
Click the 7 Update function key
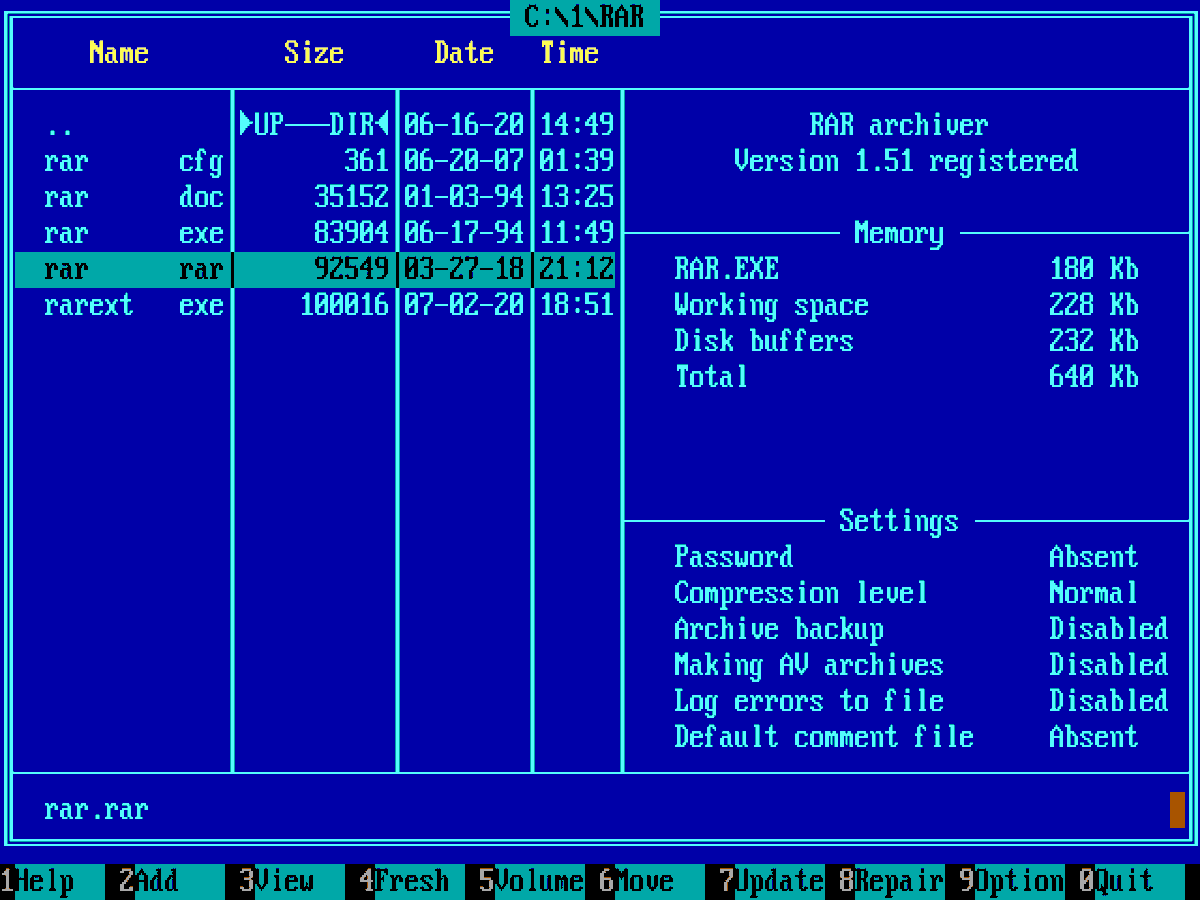coord(772,881)
